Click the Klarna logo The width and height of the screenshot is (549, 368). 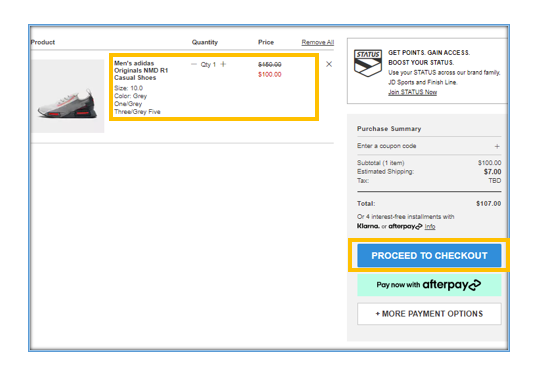pos(368,226)
